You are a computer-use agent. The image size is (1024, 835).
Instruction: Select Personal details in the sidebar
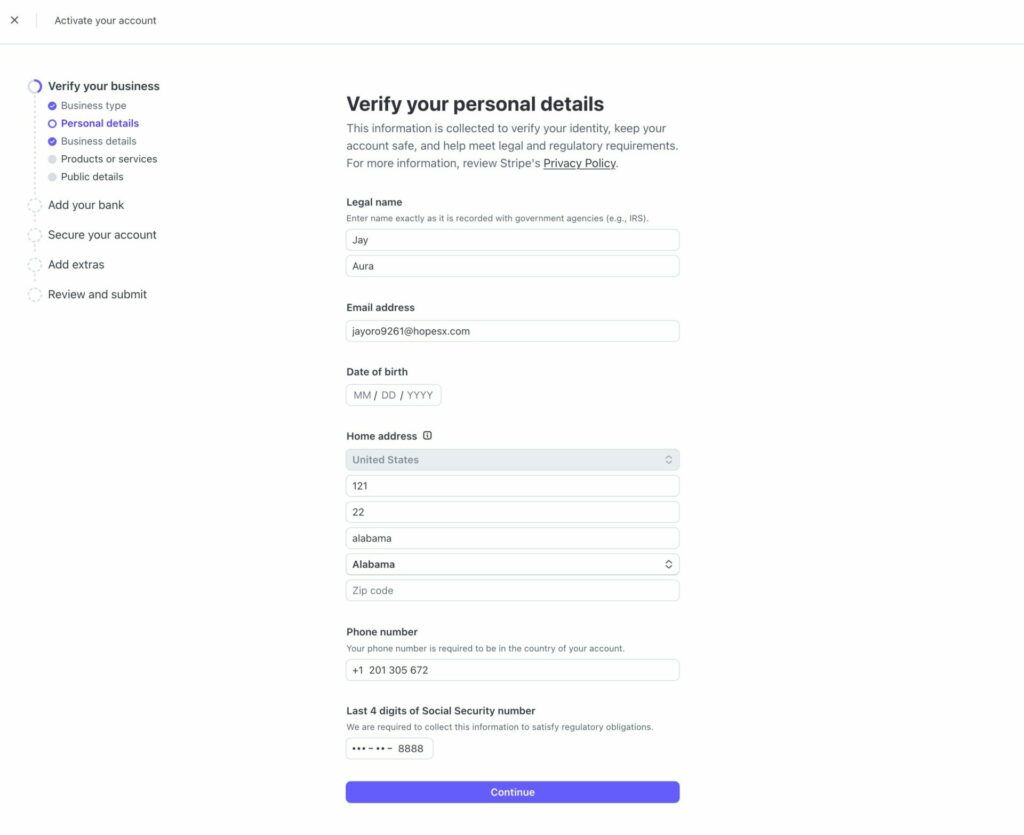point(99,124)
